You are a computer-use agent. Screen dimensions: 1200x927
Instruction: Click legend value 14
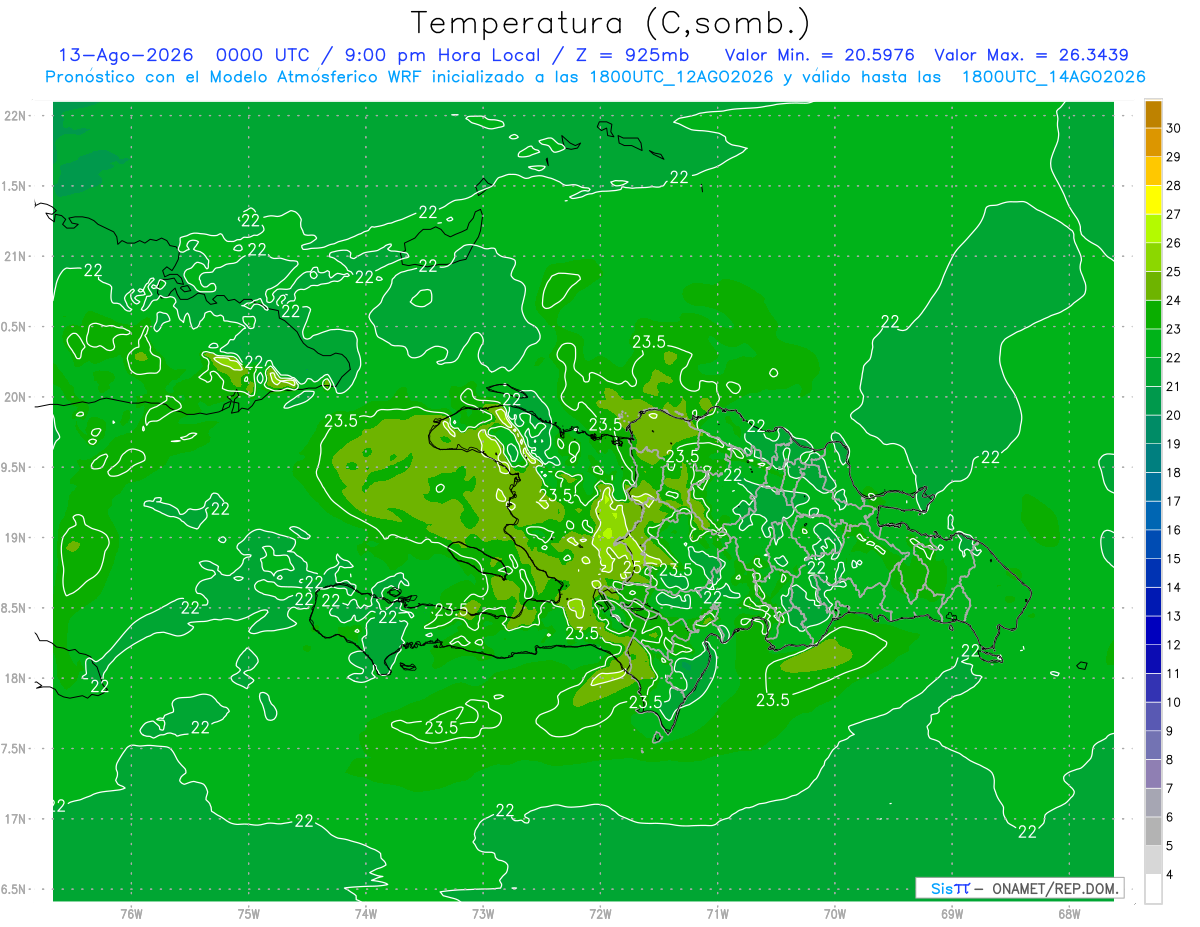pyautogui.click(x=1174, y=587)
